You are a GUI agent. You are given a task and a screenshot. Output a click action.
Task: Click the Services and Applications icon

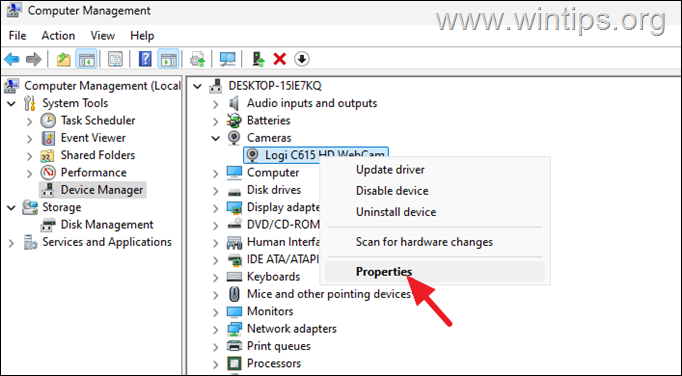point(30,242)
